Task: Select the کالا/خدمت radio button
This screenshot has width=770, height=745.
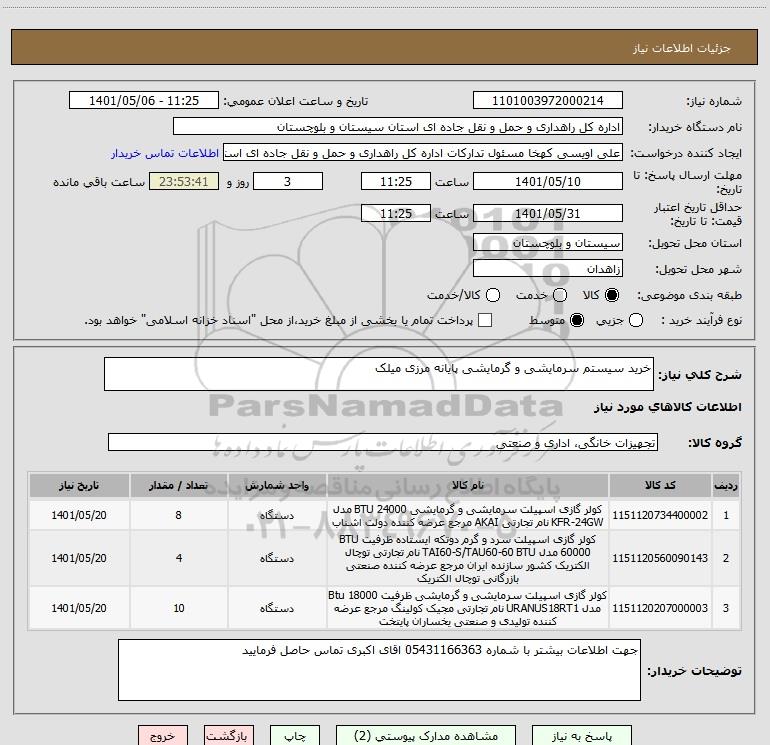Action: [x=493, y=295]
